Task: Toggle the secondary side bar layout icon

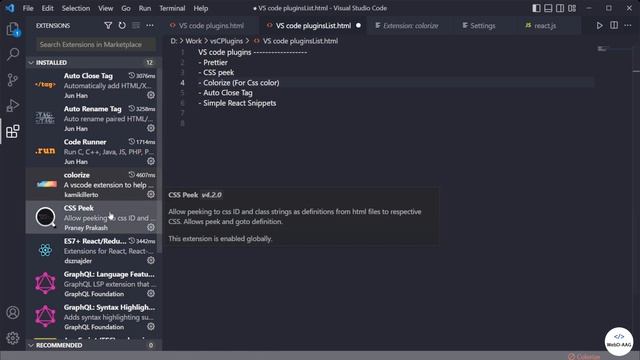Action: (560, 8)
